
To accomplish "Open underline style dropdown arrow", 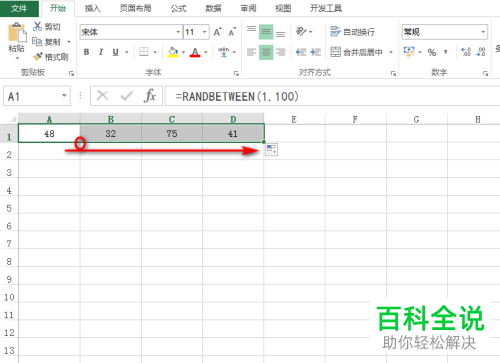I will coord(127,52).
